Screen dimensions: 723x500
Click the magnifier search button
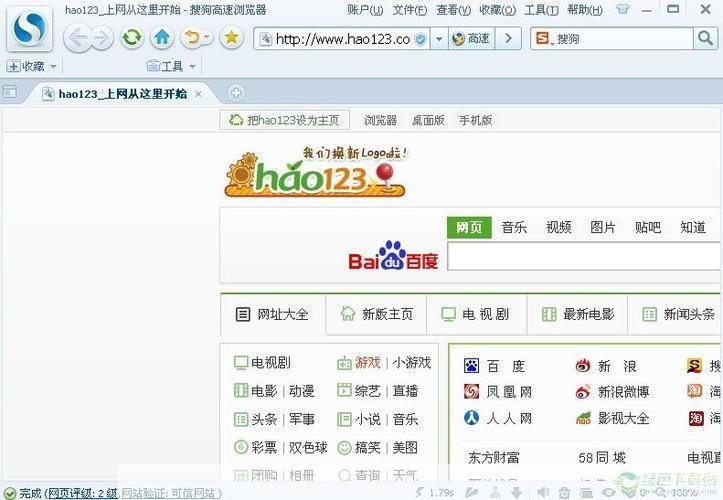pyautogui.click(x=705, y=38)
